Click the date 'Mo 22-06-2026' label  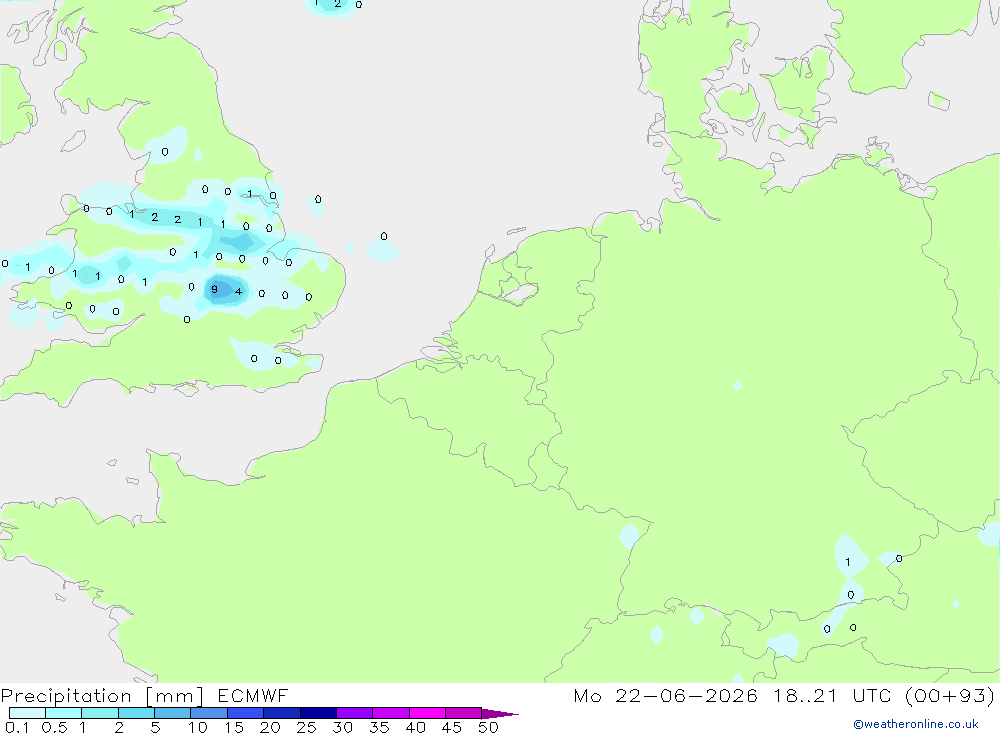(665, 696)
